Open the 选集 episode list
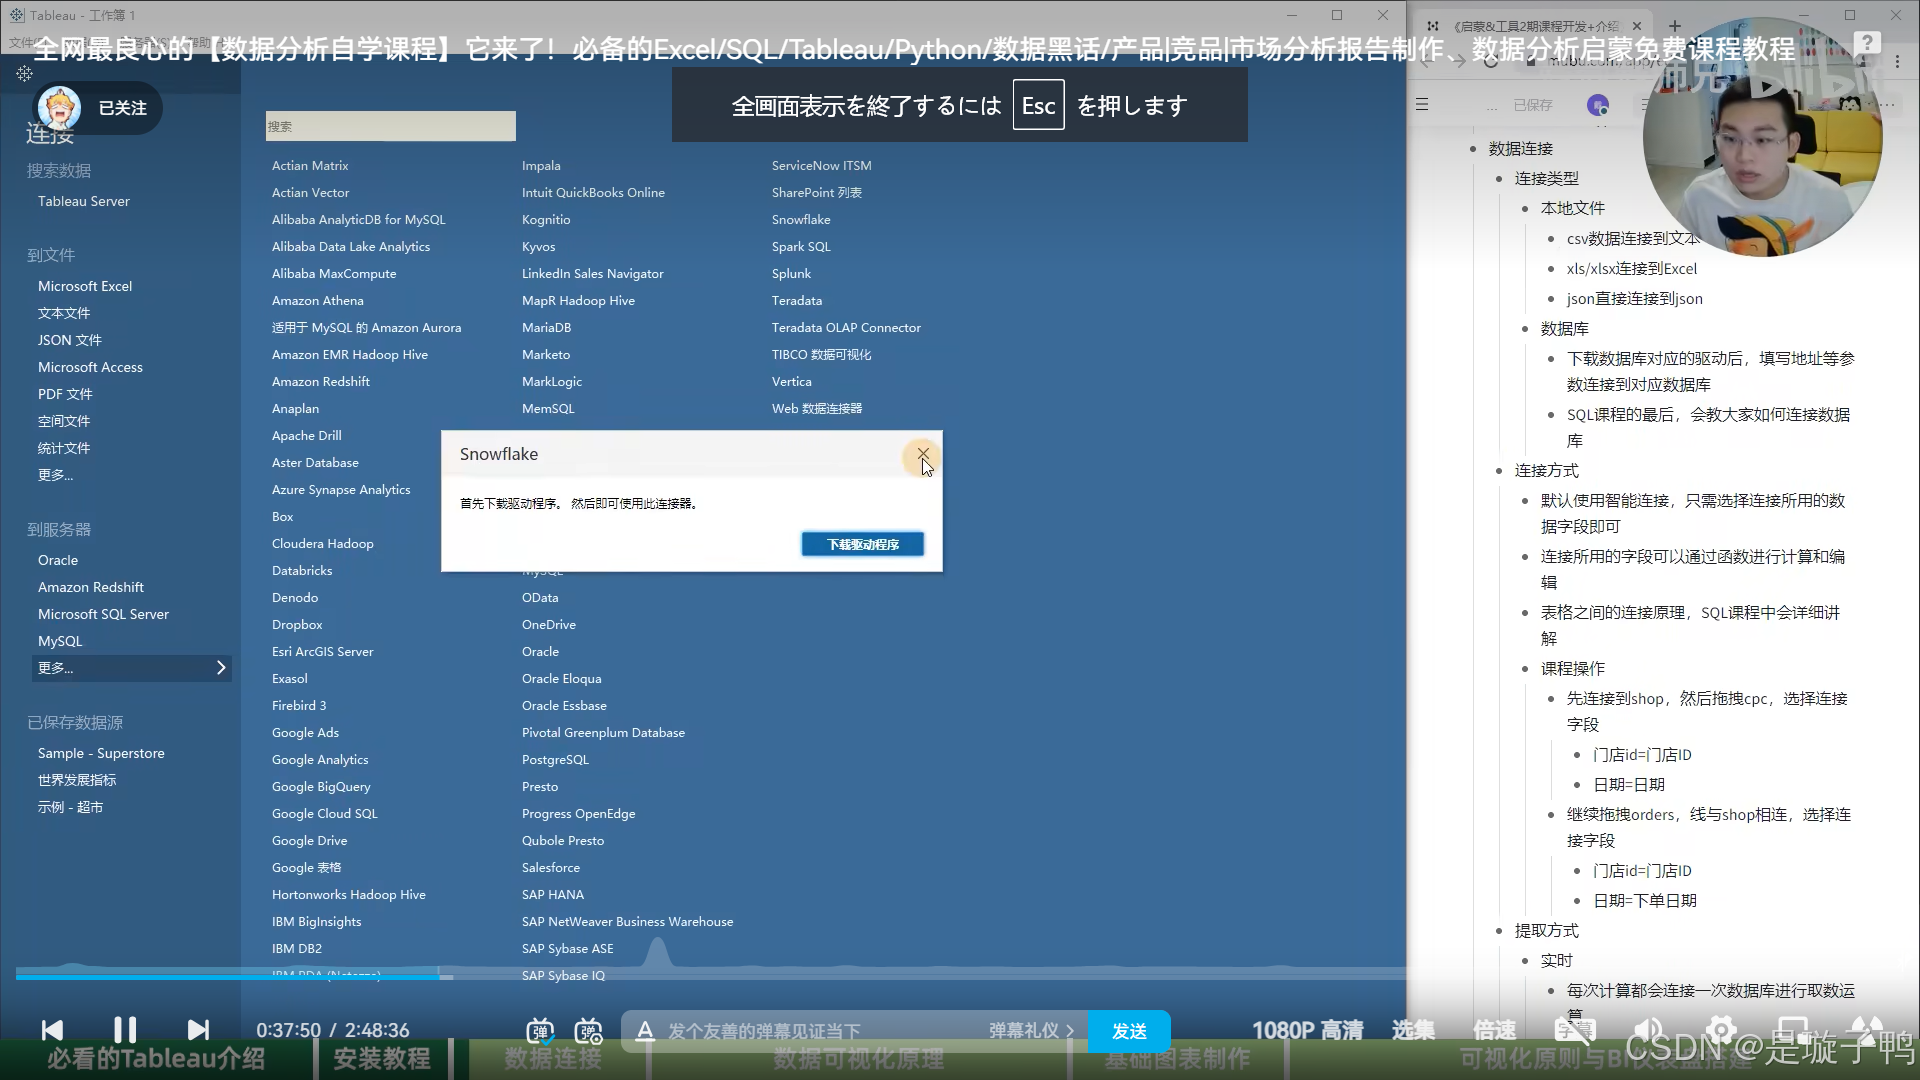1920x1080 pixels. 1413,1030
